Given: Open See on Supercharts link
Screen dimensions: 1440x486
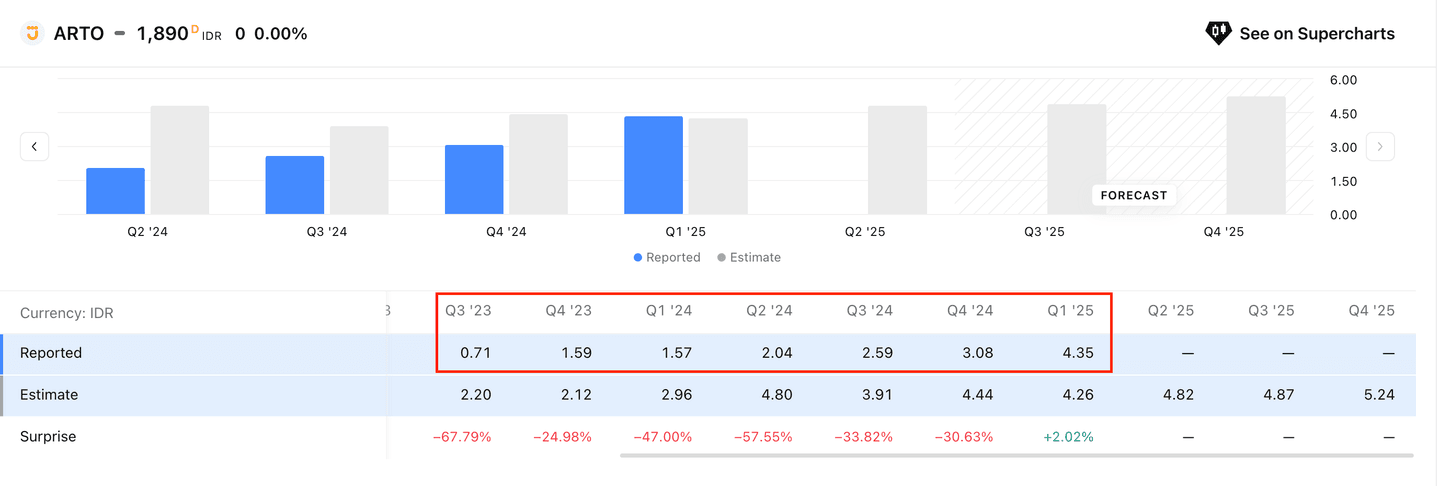Looking at the screenshot, I should (1316, 34).
